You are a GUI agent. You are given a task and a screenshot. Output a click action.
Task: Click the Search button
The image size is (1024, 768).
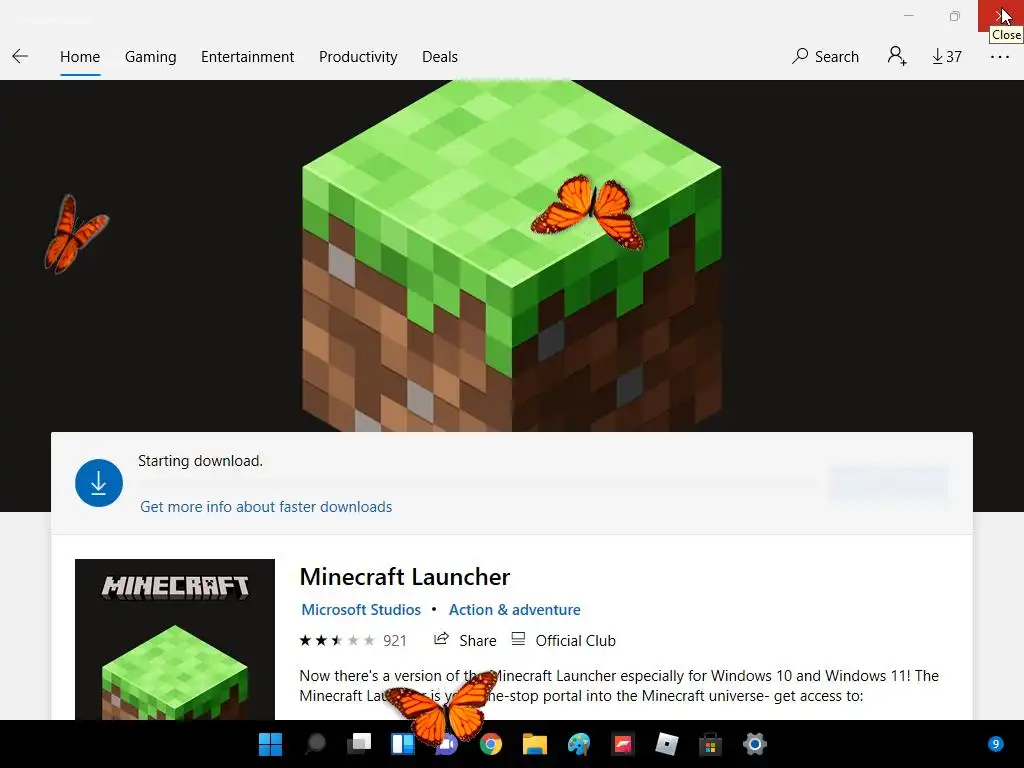pos(825,57)
